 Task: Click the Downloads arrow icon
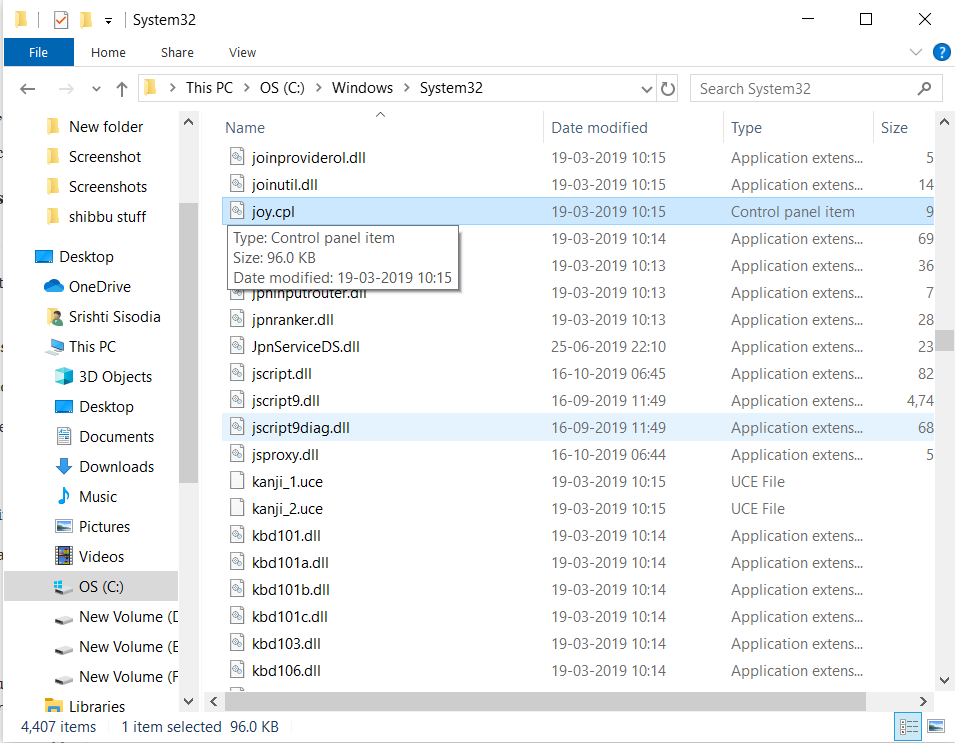[x=63, y=467]
